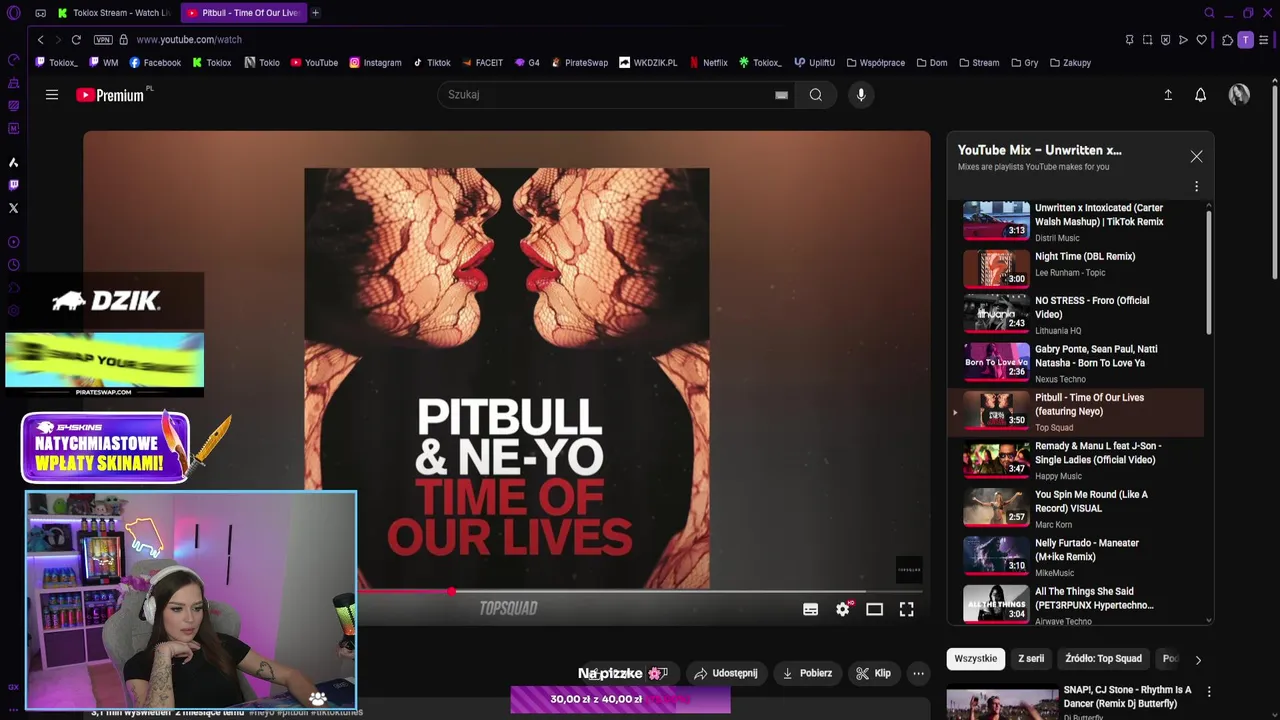Show more filter chips with the arrow

point(1198,660)
